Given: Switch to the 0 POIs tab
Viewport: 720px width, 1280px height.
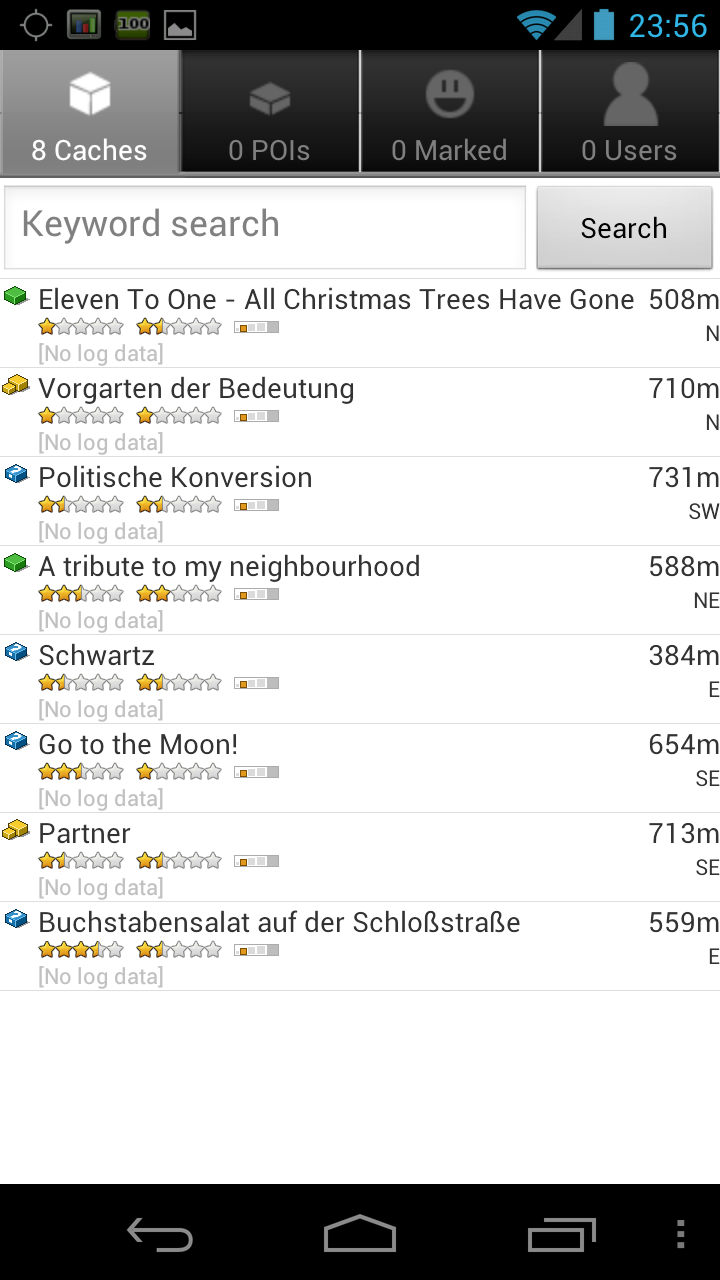Looking at the screenshot, I should (270, 112).
